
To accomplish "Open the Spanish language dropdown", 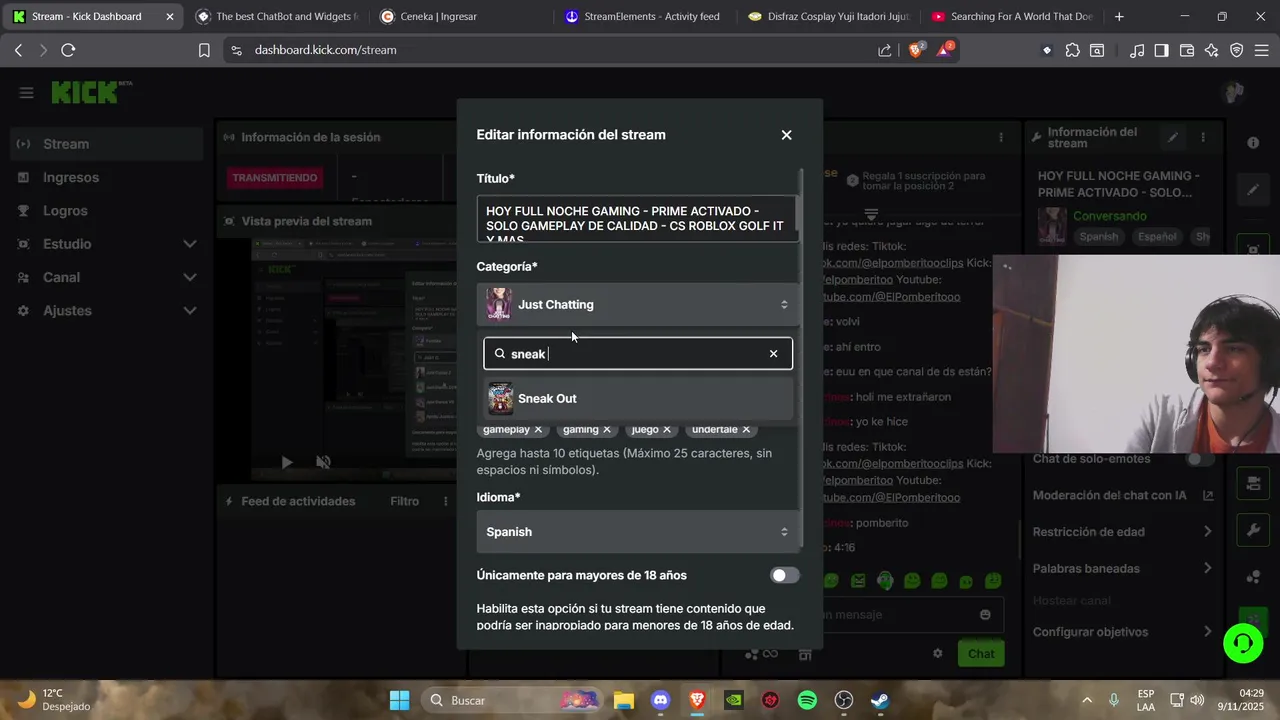I will (638, 532).
